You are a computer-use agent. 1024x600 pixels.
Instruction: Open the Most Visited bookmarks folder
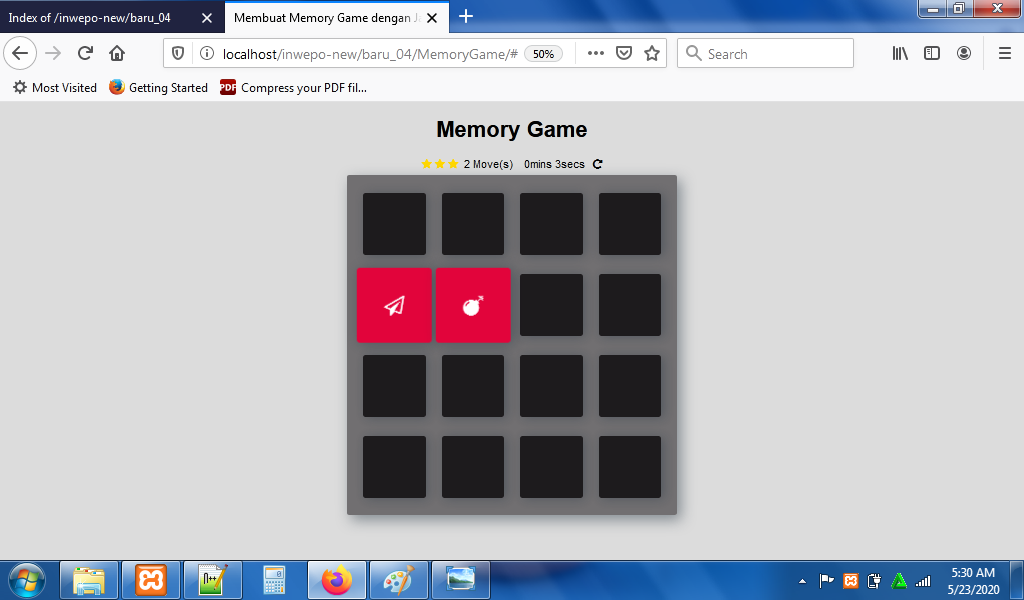coord(55,87)
